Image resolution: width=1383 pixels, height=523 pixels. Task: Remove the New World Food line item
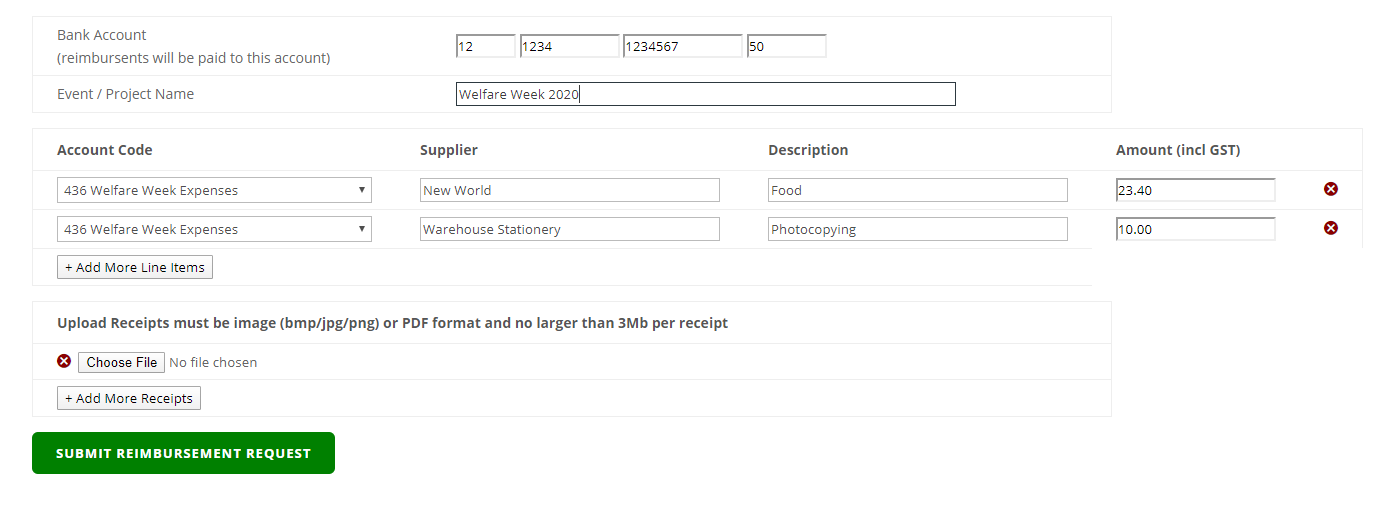pos(1331,189)
